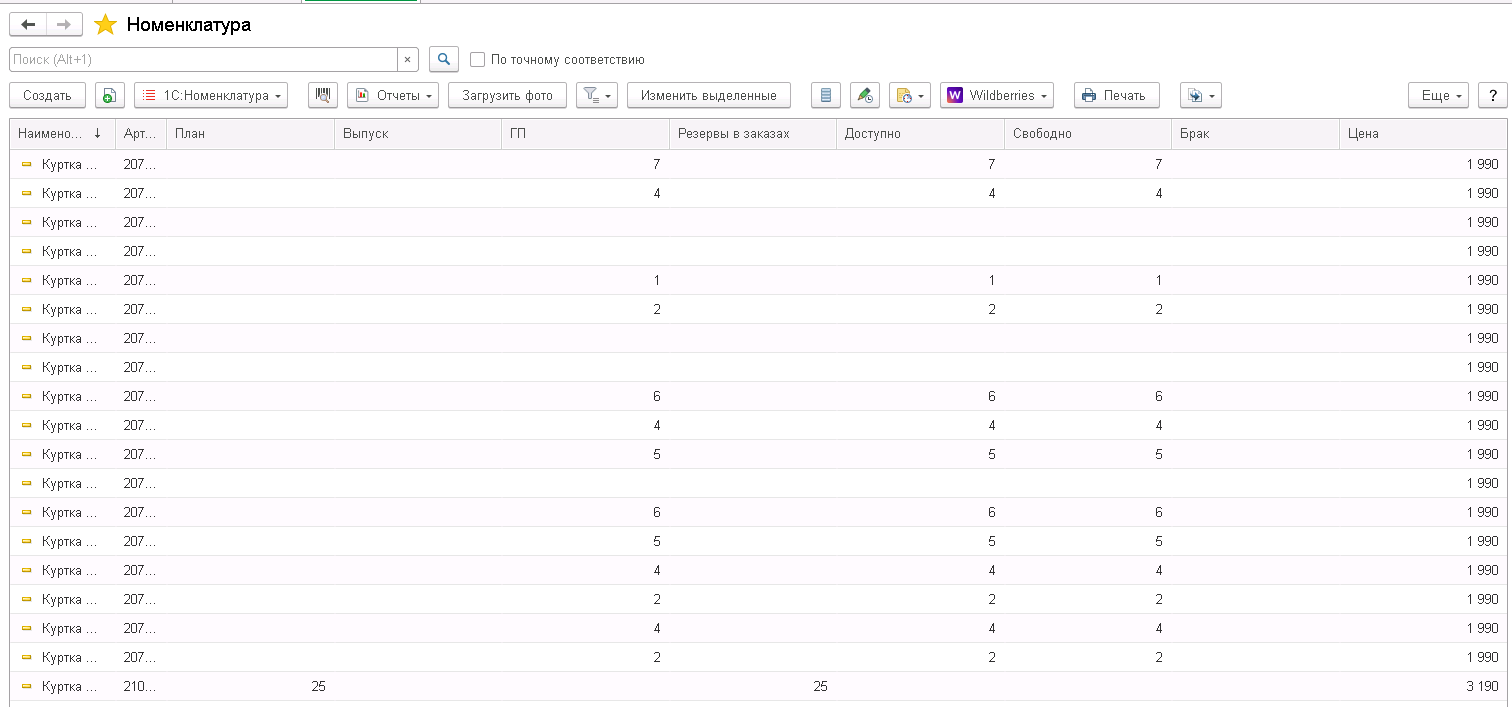Click the magnifier search button
The image size is (1512, 707).
pyautogui.click(x=444, y=60)
